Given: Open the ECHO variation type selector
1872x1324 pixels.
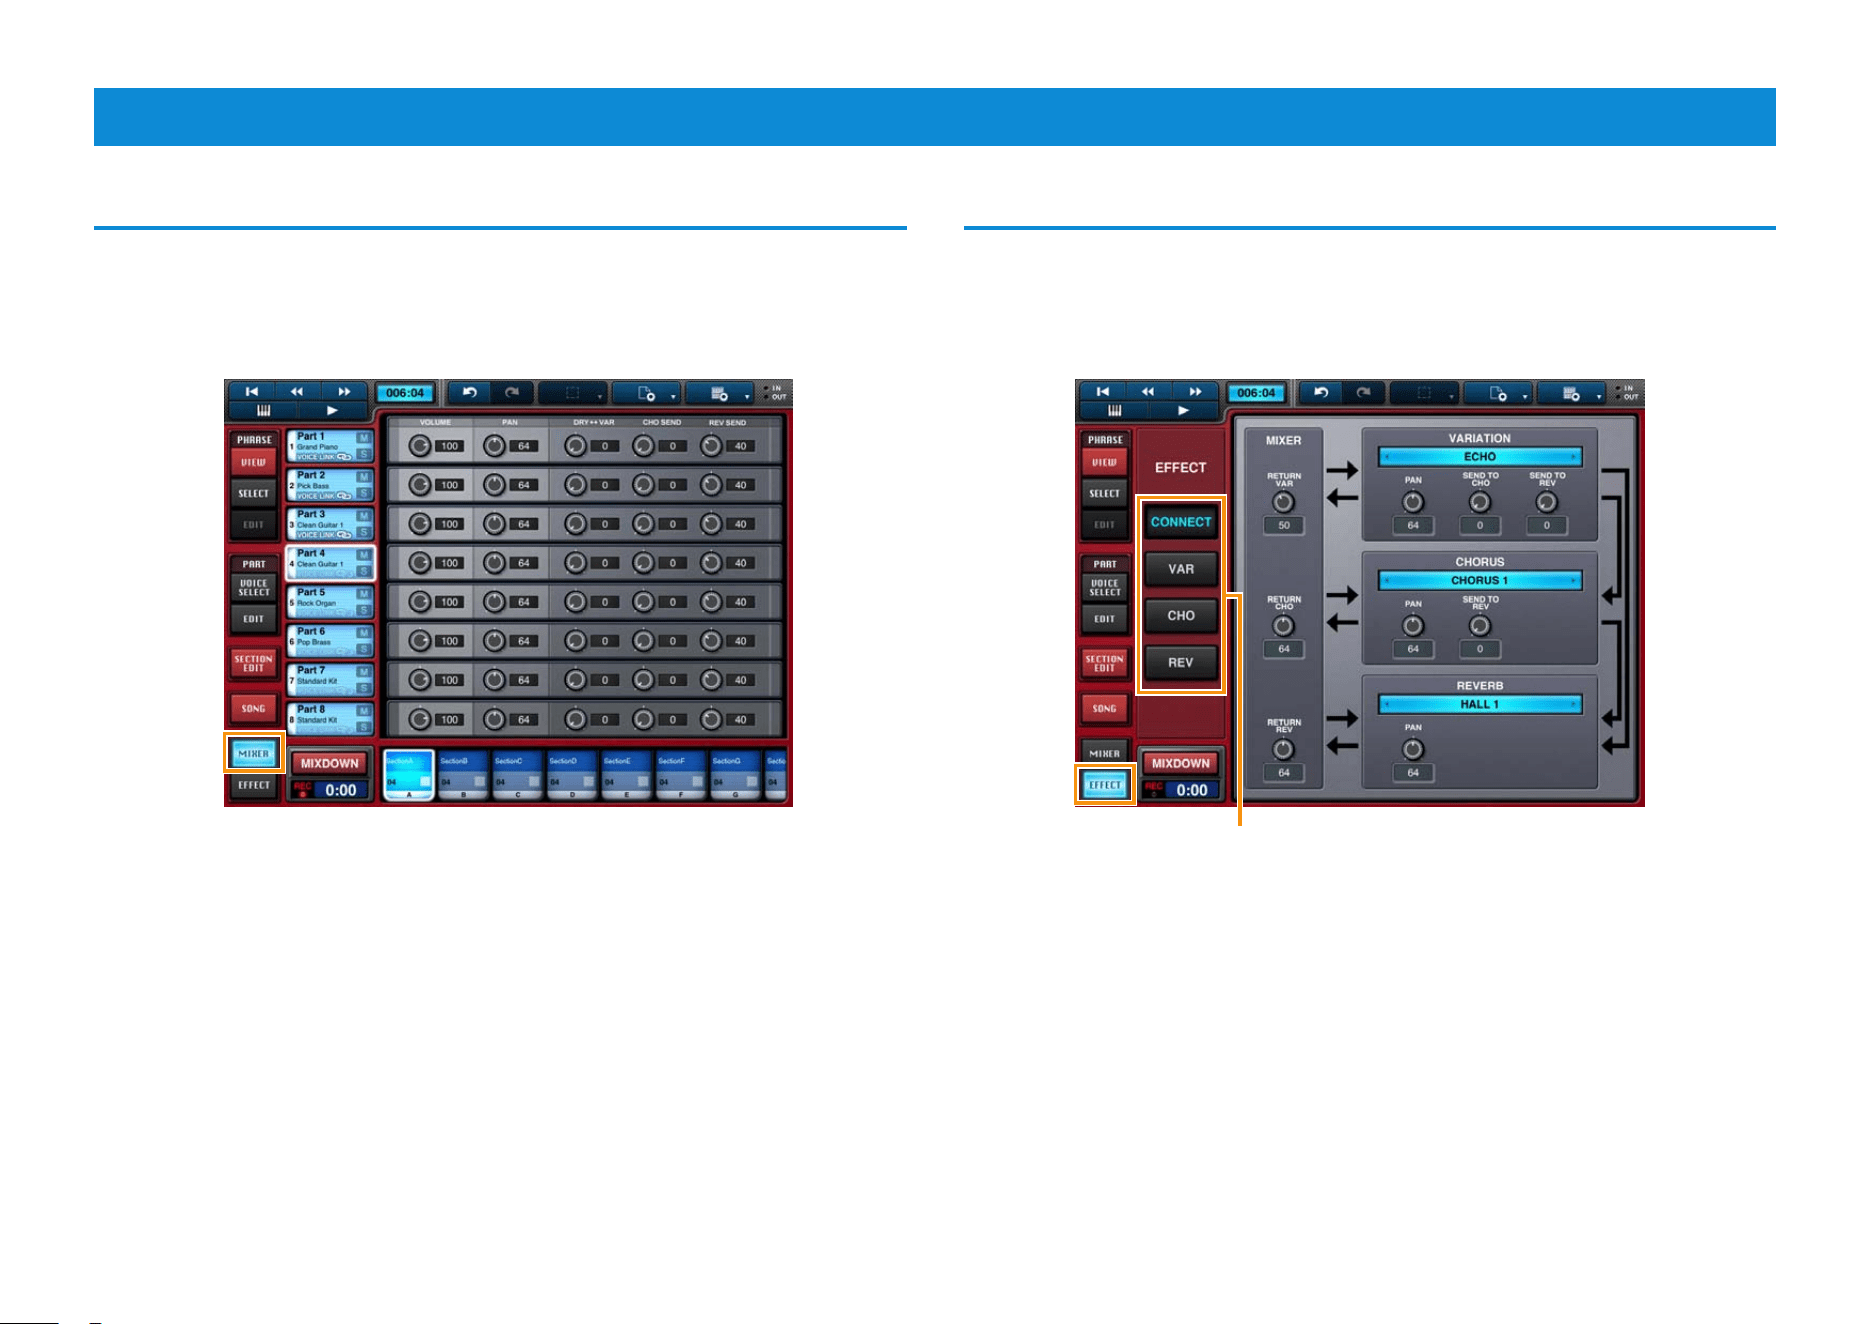Looking at the screenshot, I should coord(1480,457).
